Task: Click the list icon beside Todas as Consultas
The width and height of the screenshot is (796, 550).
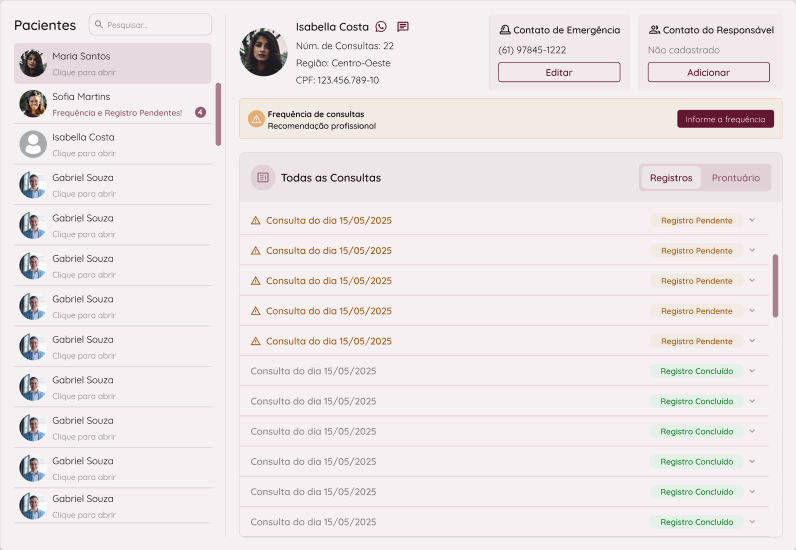Action: click(263, 177)
